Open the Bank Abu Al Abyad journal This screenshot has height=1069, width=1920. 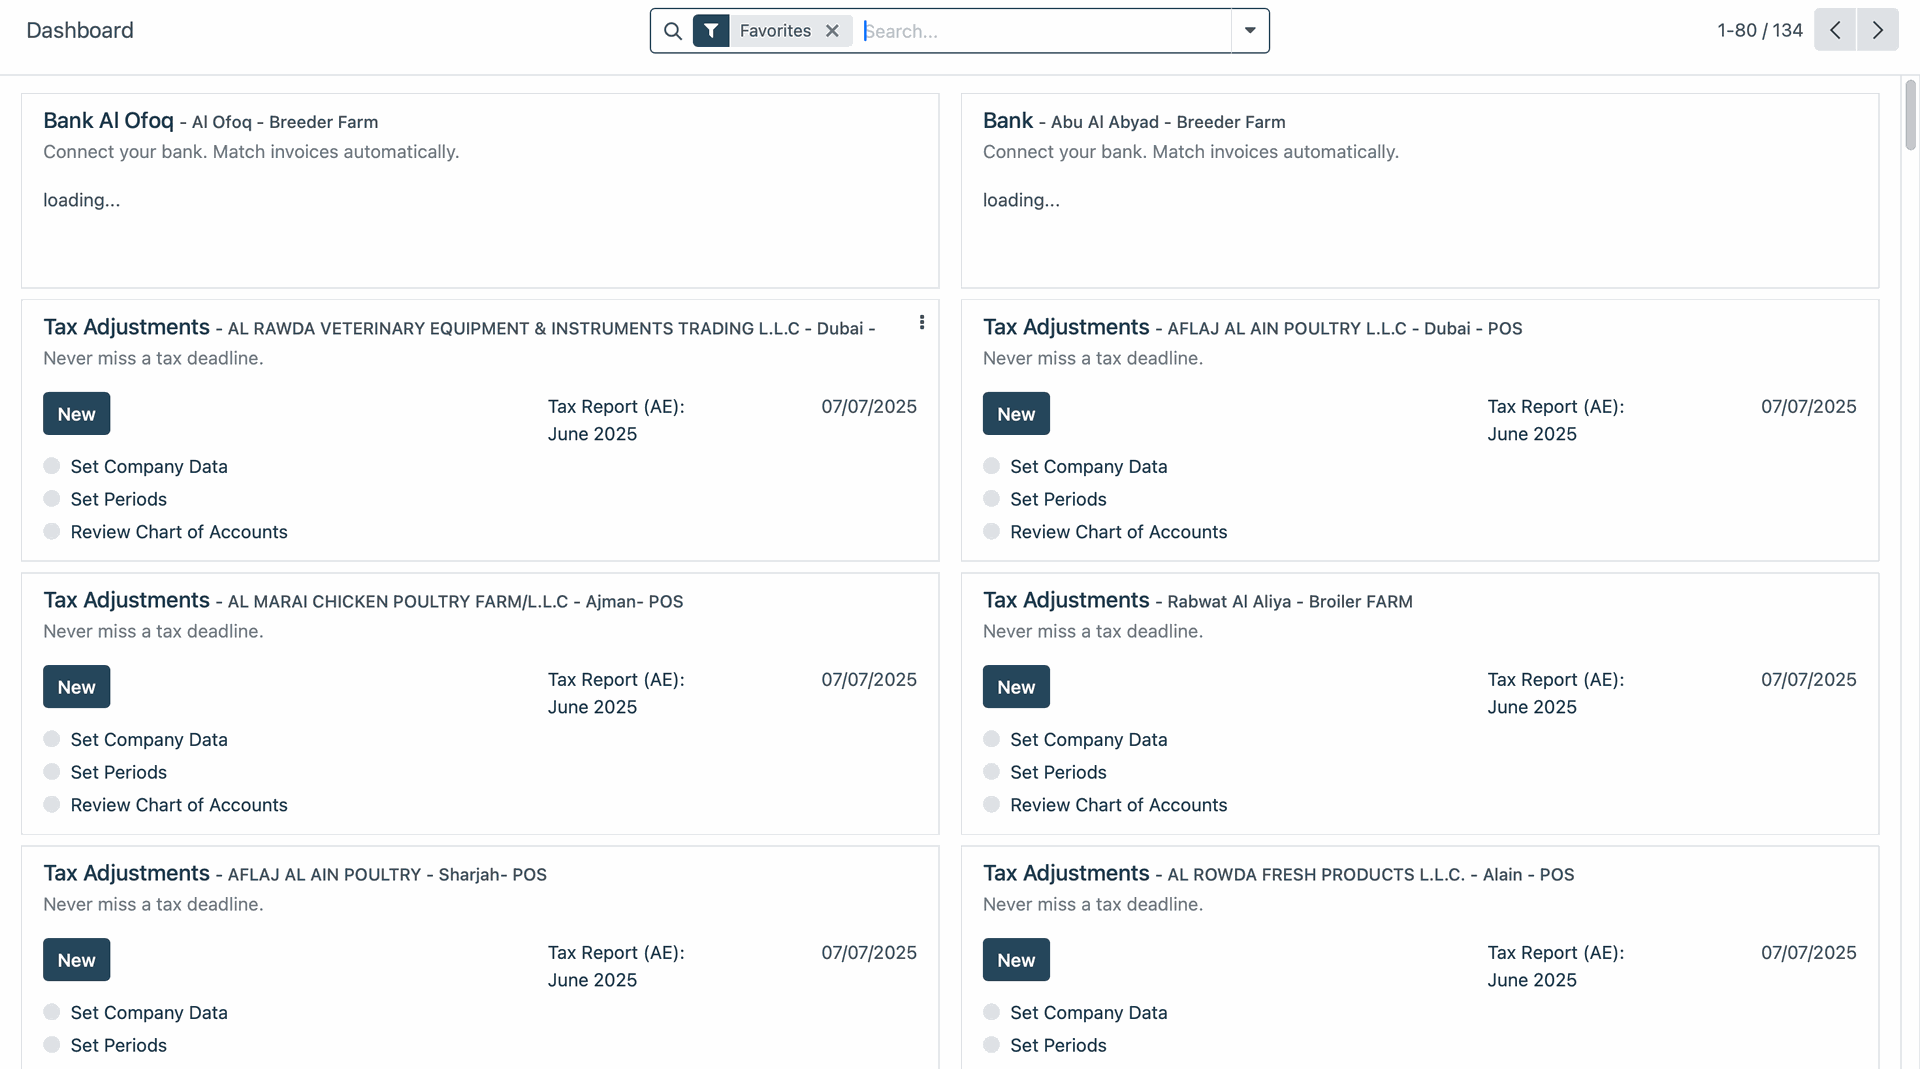1008,121
